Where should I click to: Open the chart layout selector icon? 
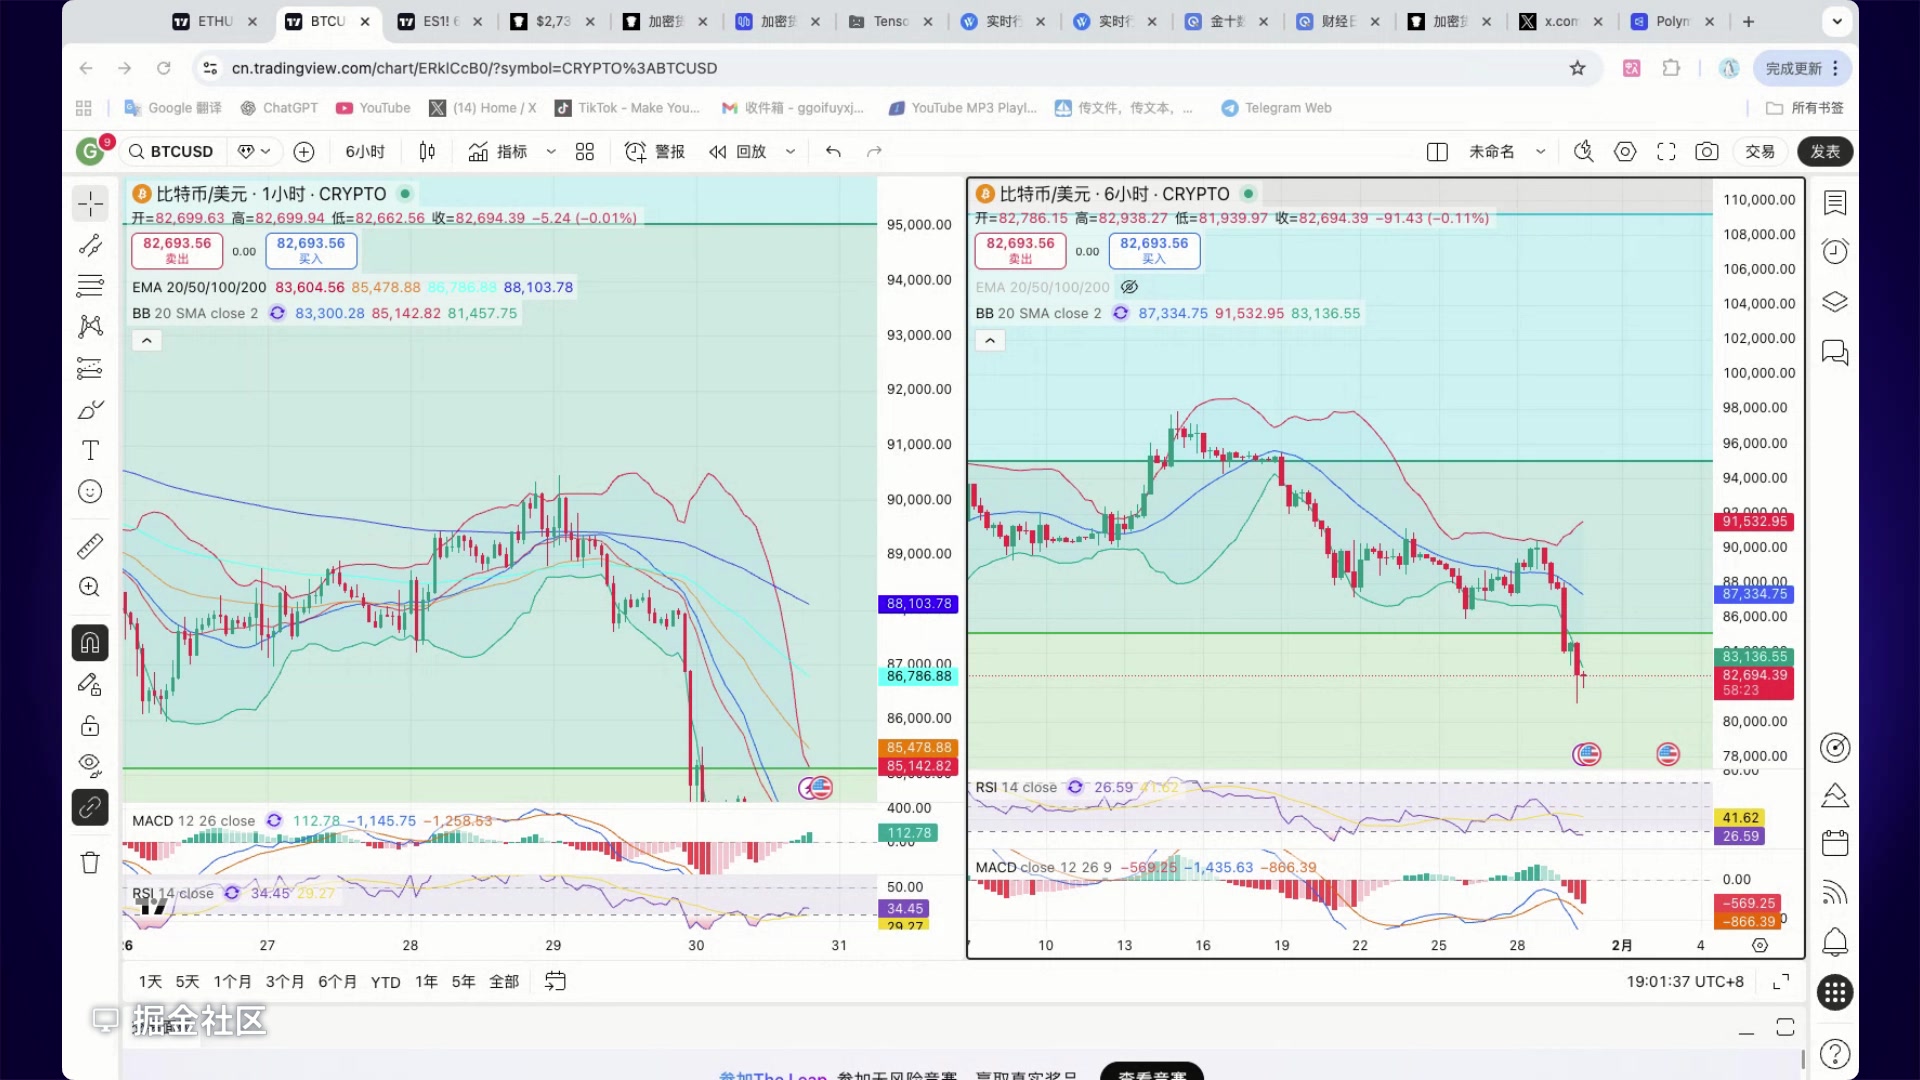1437,152
